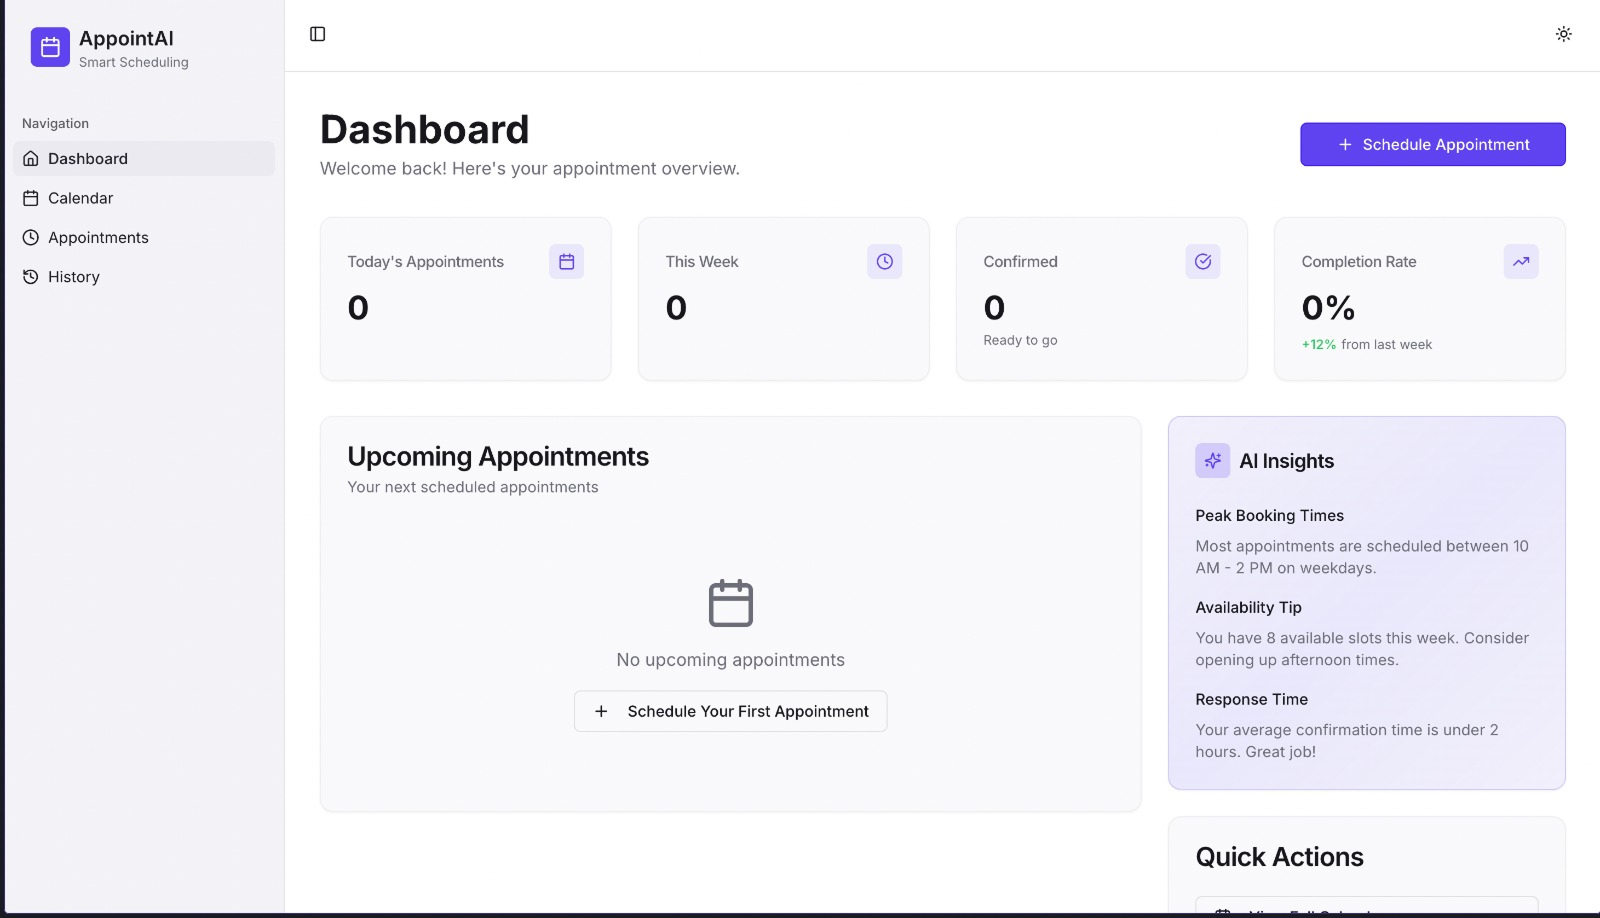Click the This Week clock icon
The height and width of the screenshot is (918, 1600).
884,262
